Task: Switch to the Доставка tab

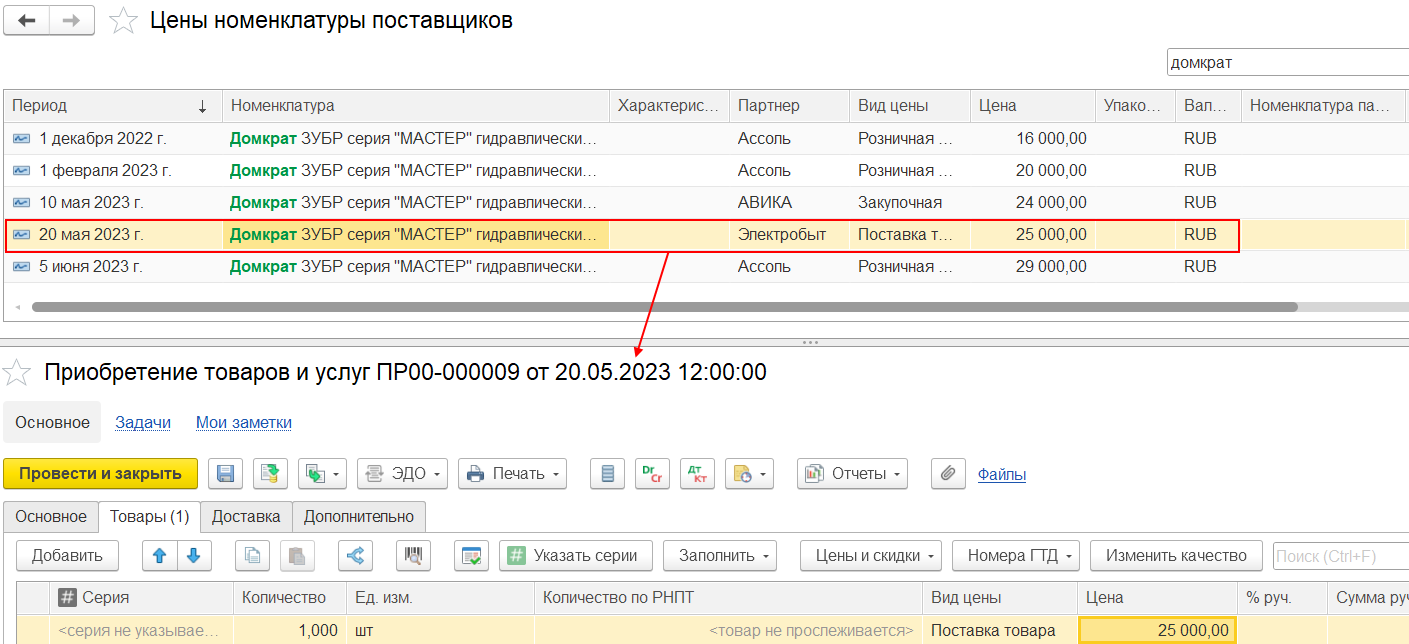Action: click(246, 517)
